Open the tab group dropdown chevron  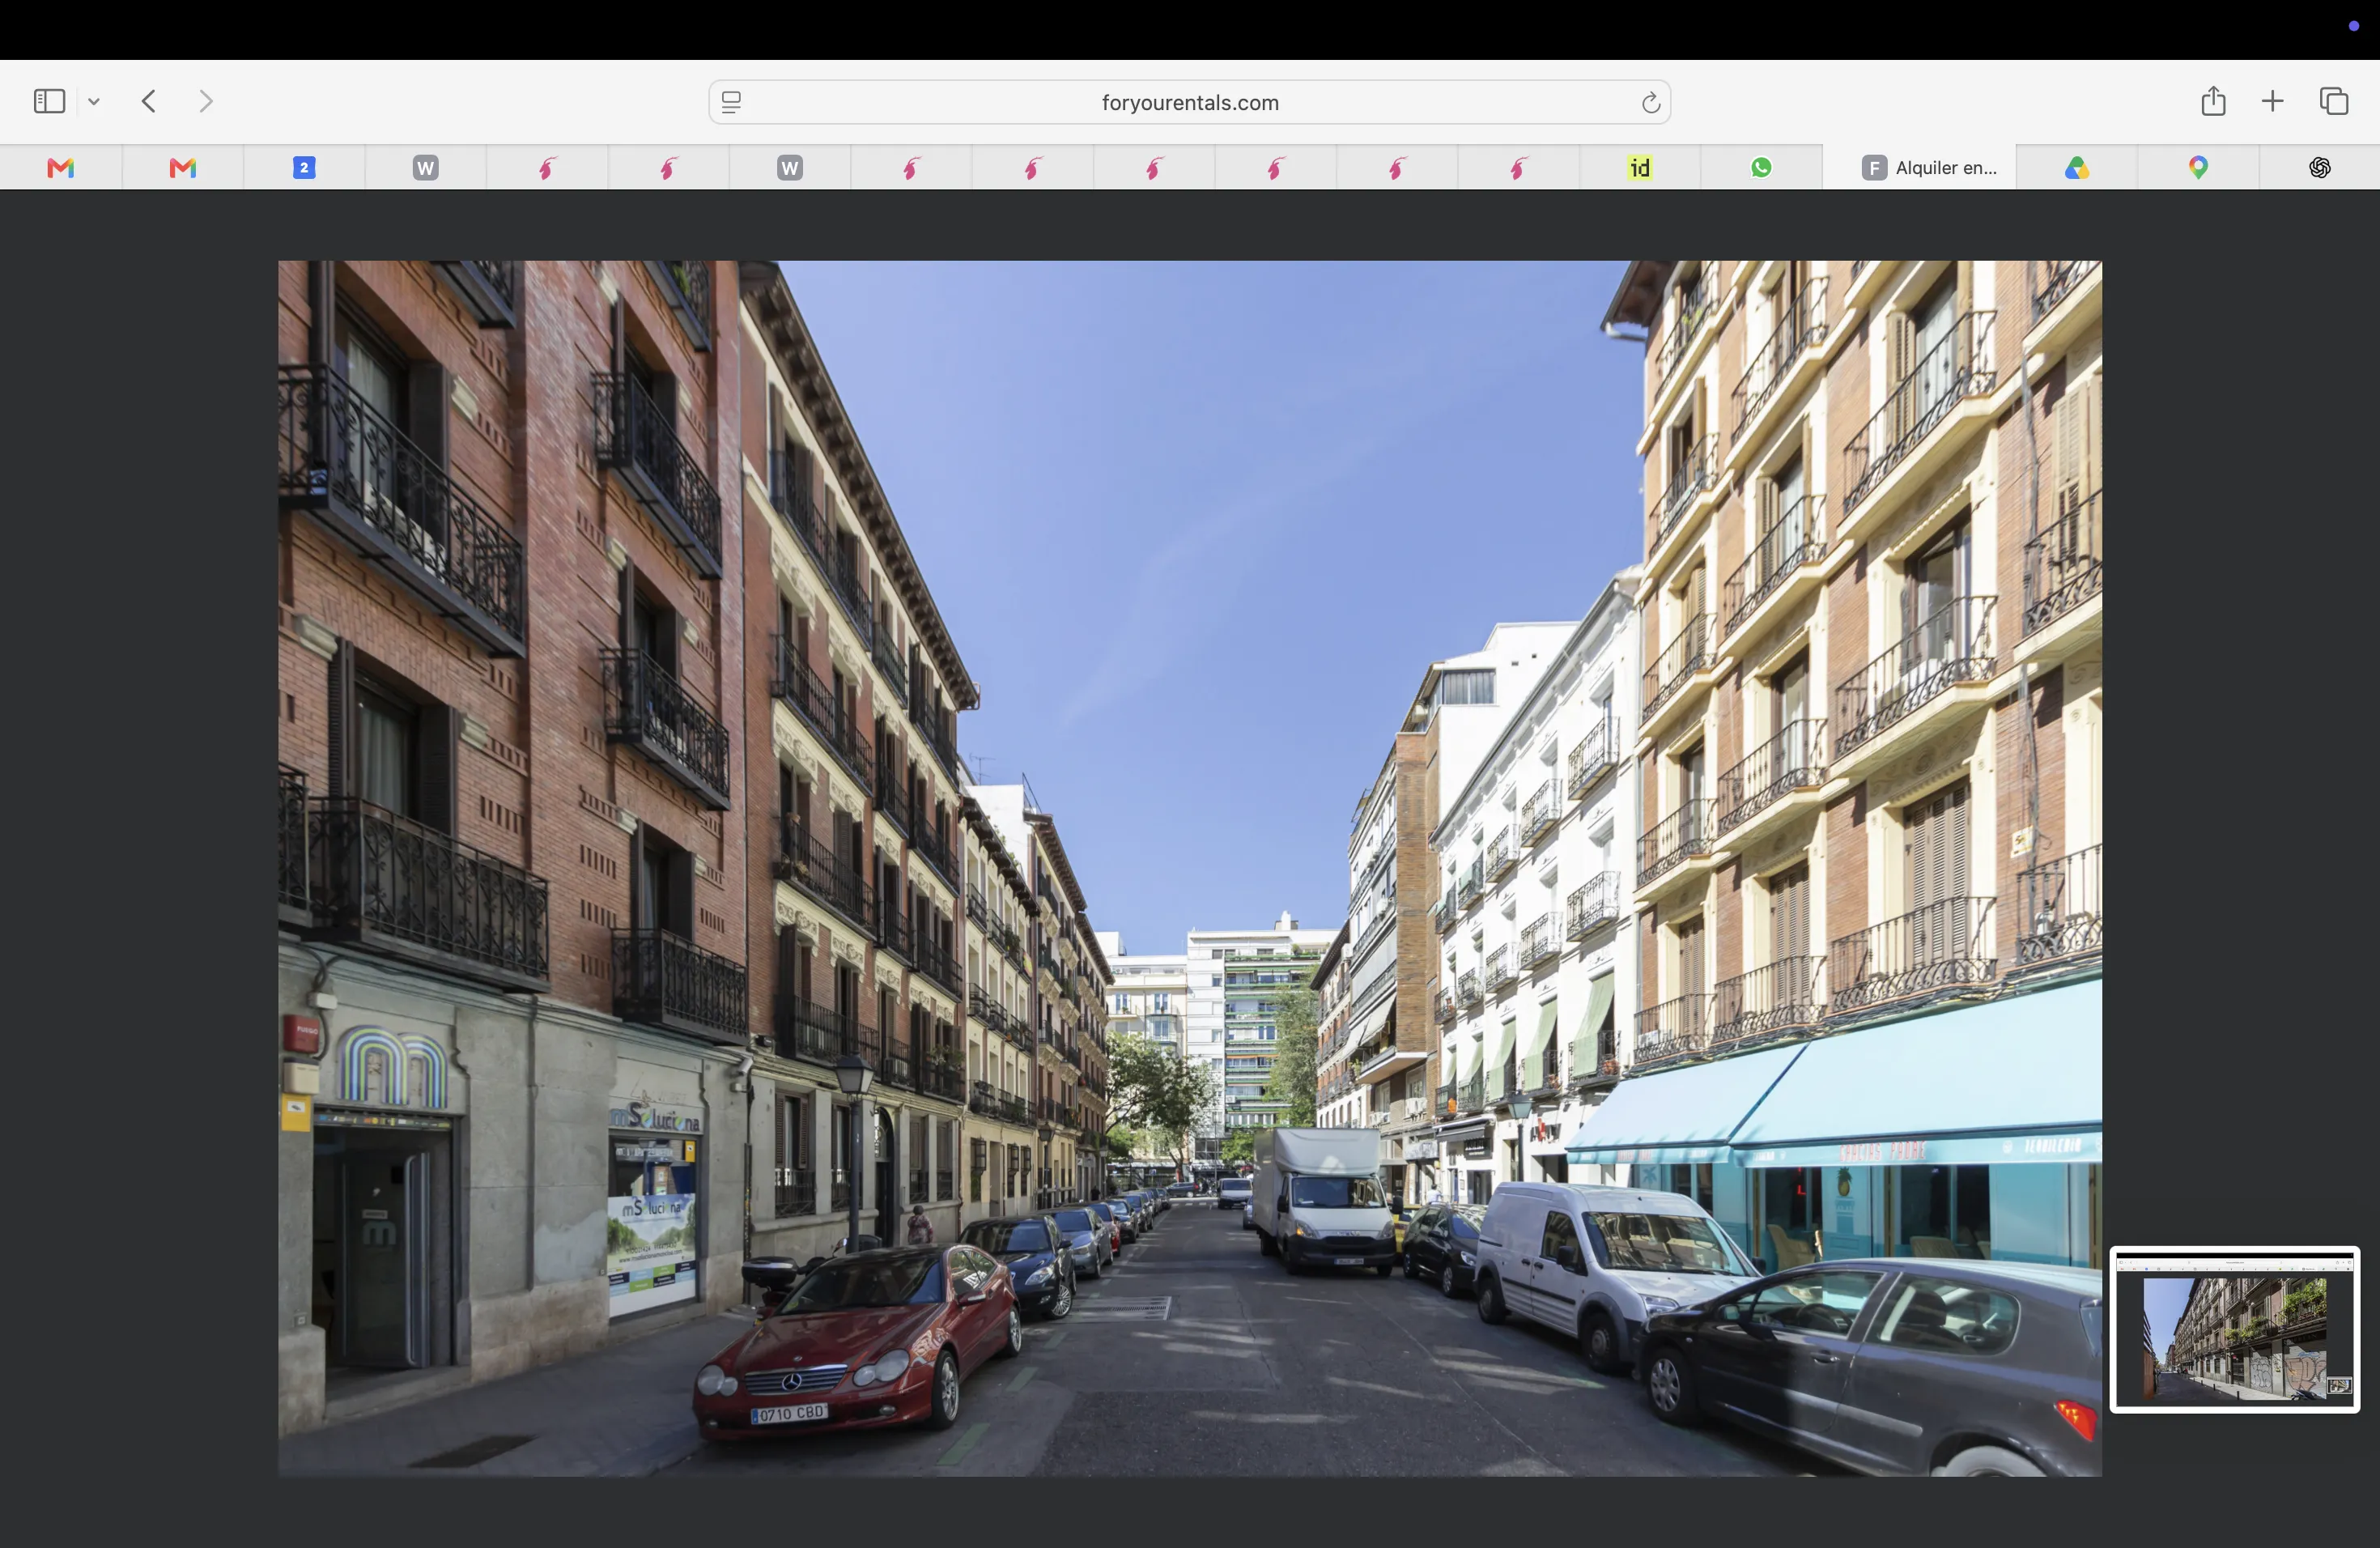click(94, 102)
